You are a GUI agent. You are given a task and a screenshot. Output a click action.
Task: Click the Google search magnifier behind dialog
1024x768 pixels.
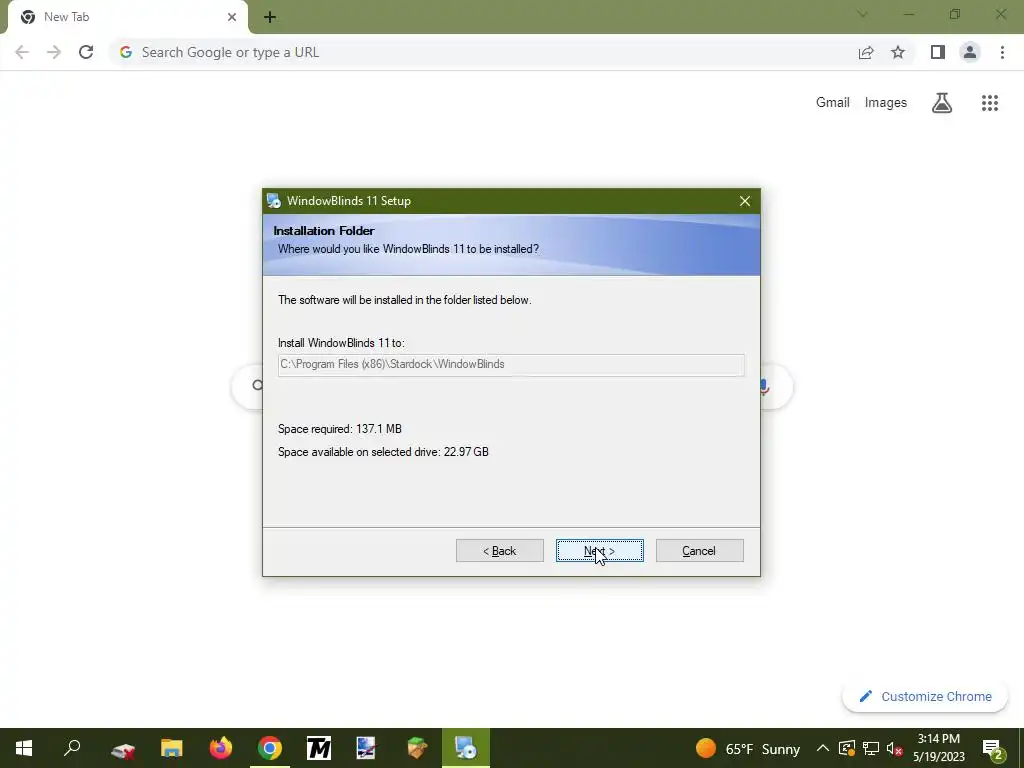coord(257,385)
